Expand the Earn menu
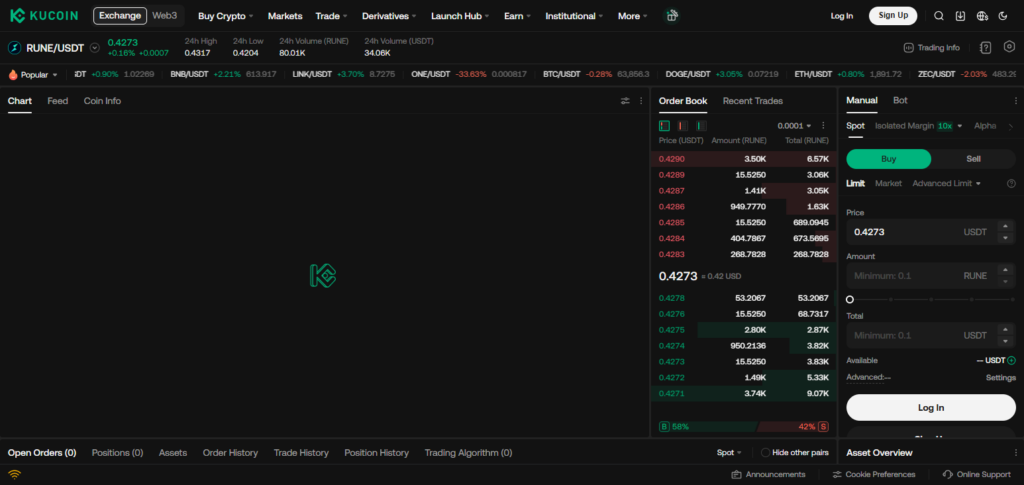Screen dimensions: 1024x485 (517, 16)
